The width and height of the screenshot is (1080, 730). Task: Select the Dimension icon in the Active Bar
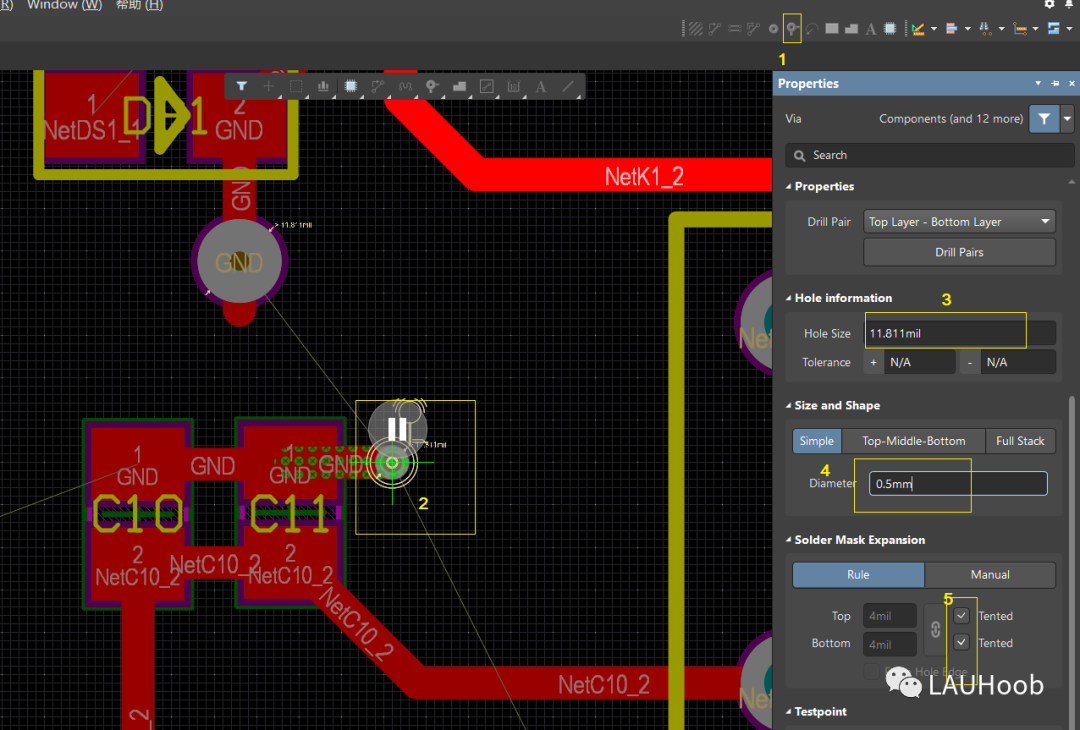513,86
